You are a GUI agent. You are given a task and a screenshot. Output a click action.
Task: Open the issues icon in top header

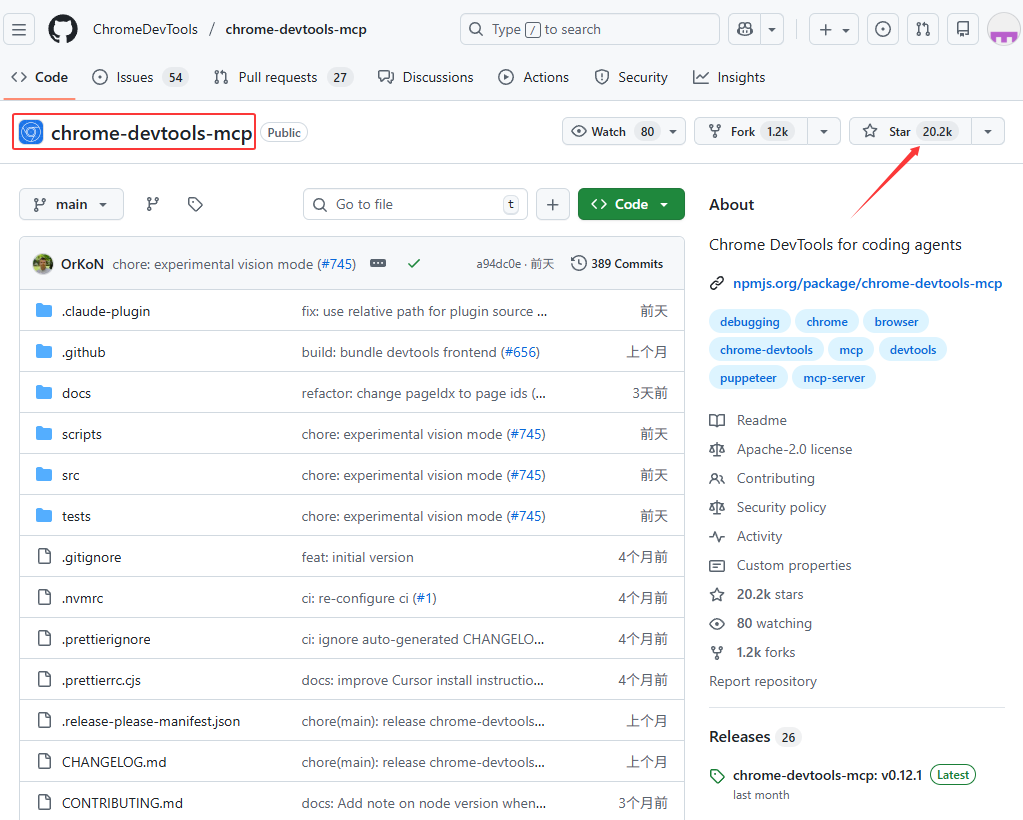pos(882,29)
